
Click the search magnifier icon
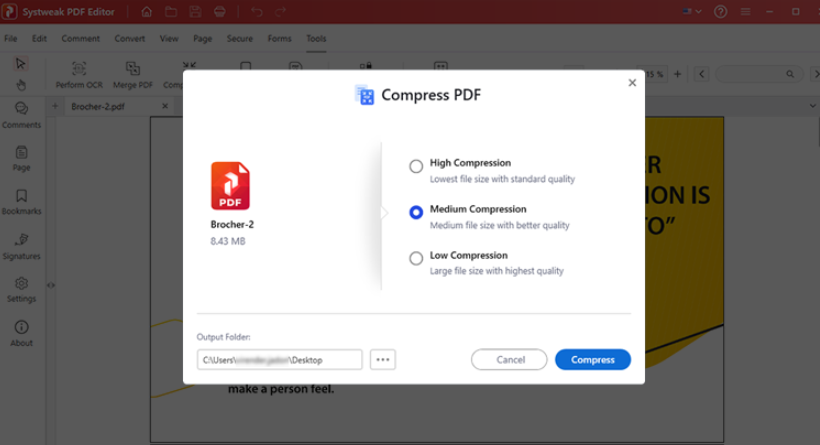790,74
